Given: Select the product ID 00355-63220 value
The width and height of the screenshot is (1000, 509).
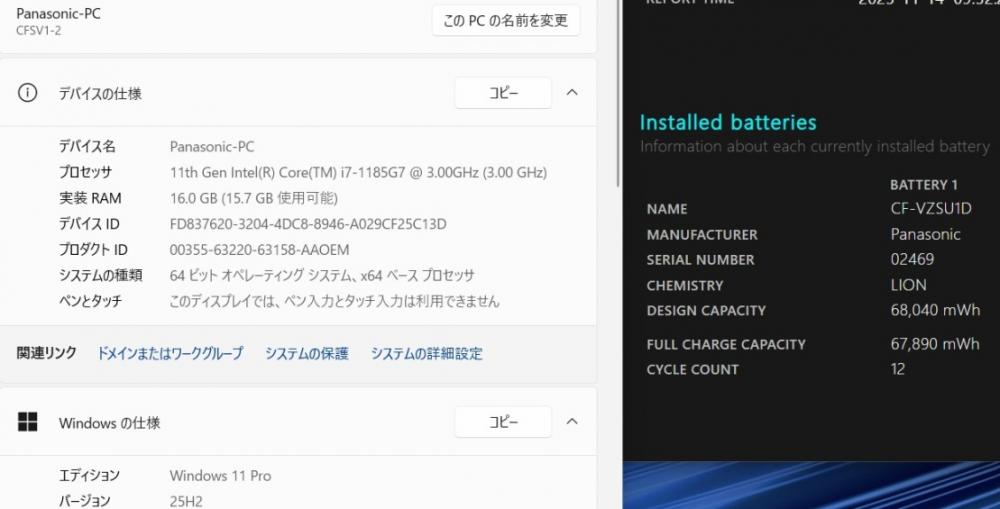Looking at the screenshot, I should pyautogui.click(x=259, y=250).
